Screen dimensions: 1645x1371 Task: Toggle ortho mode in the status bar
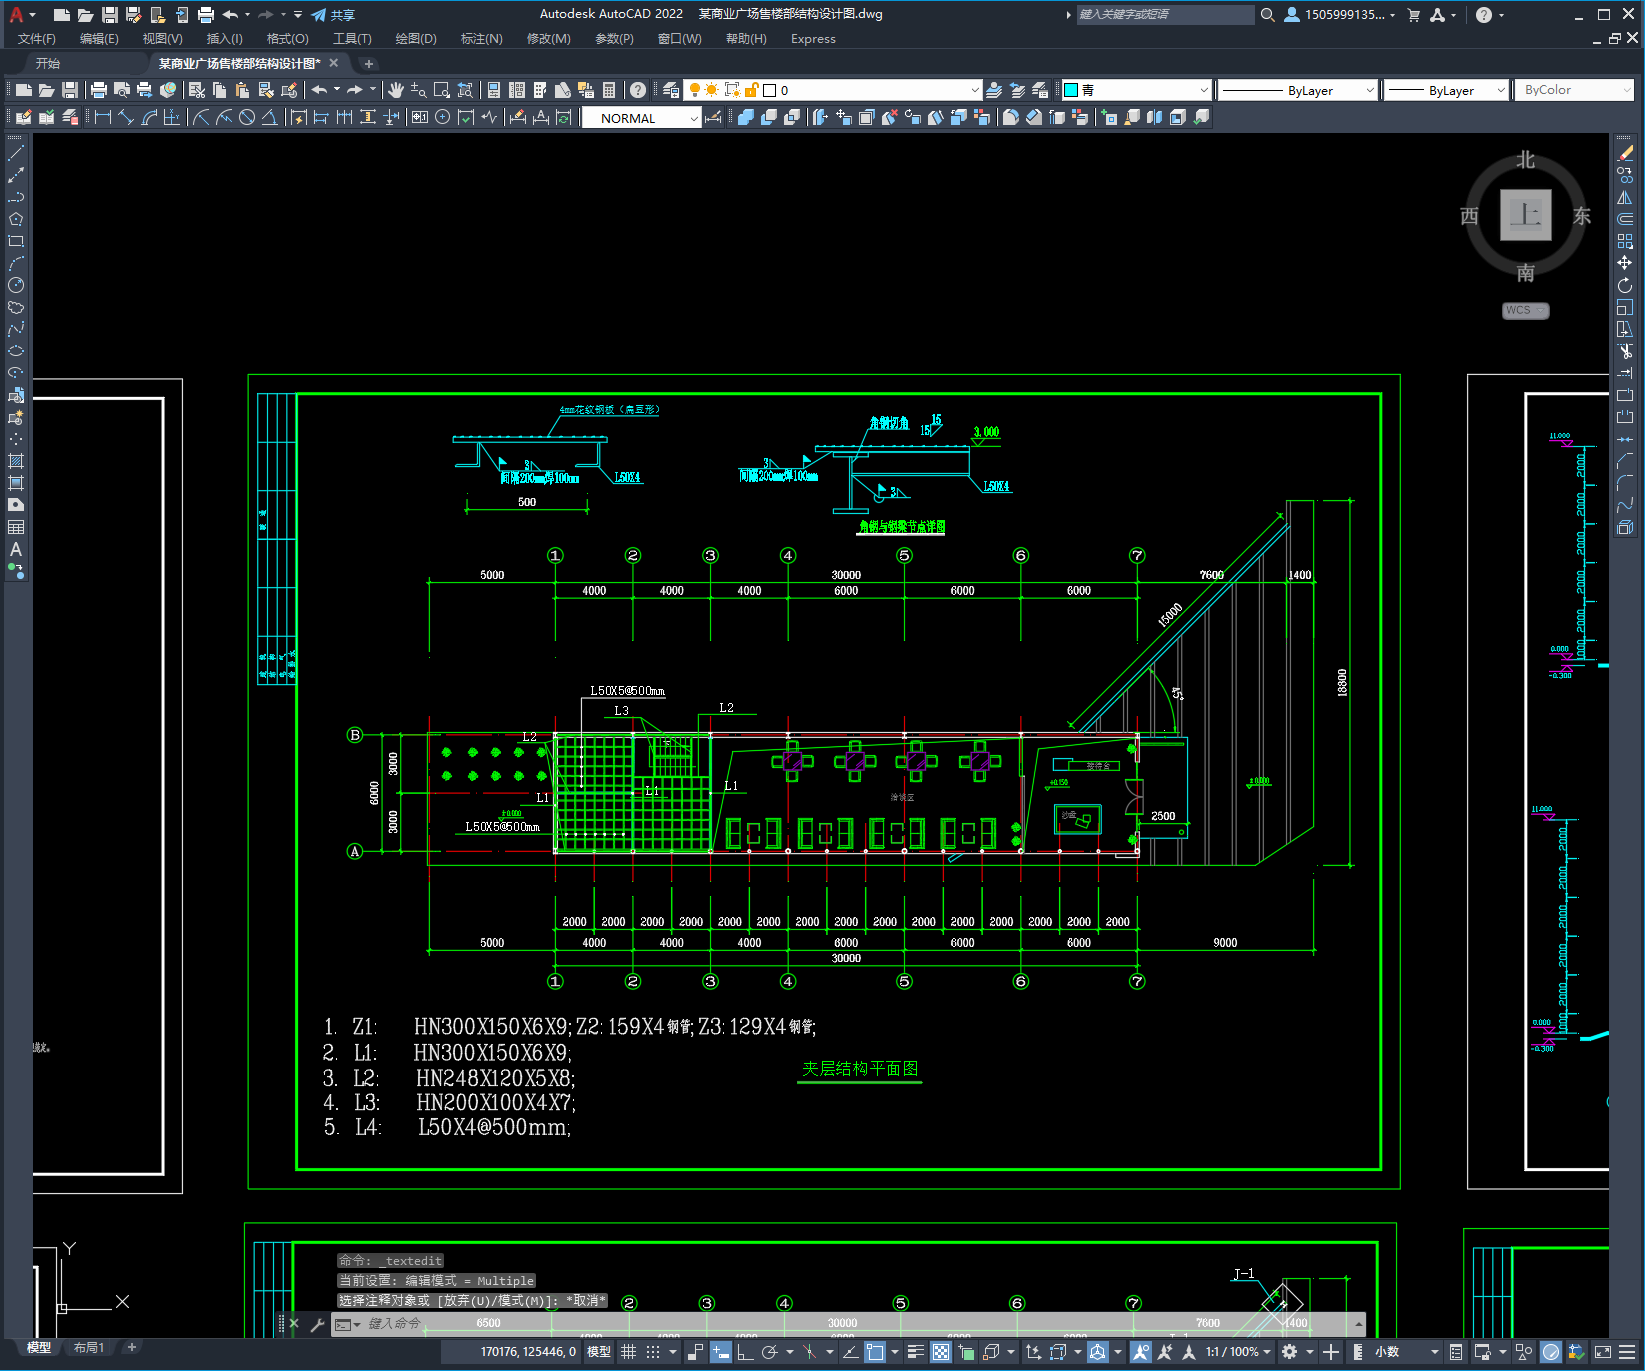(745, 1352)
